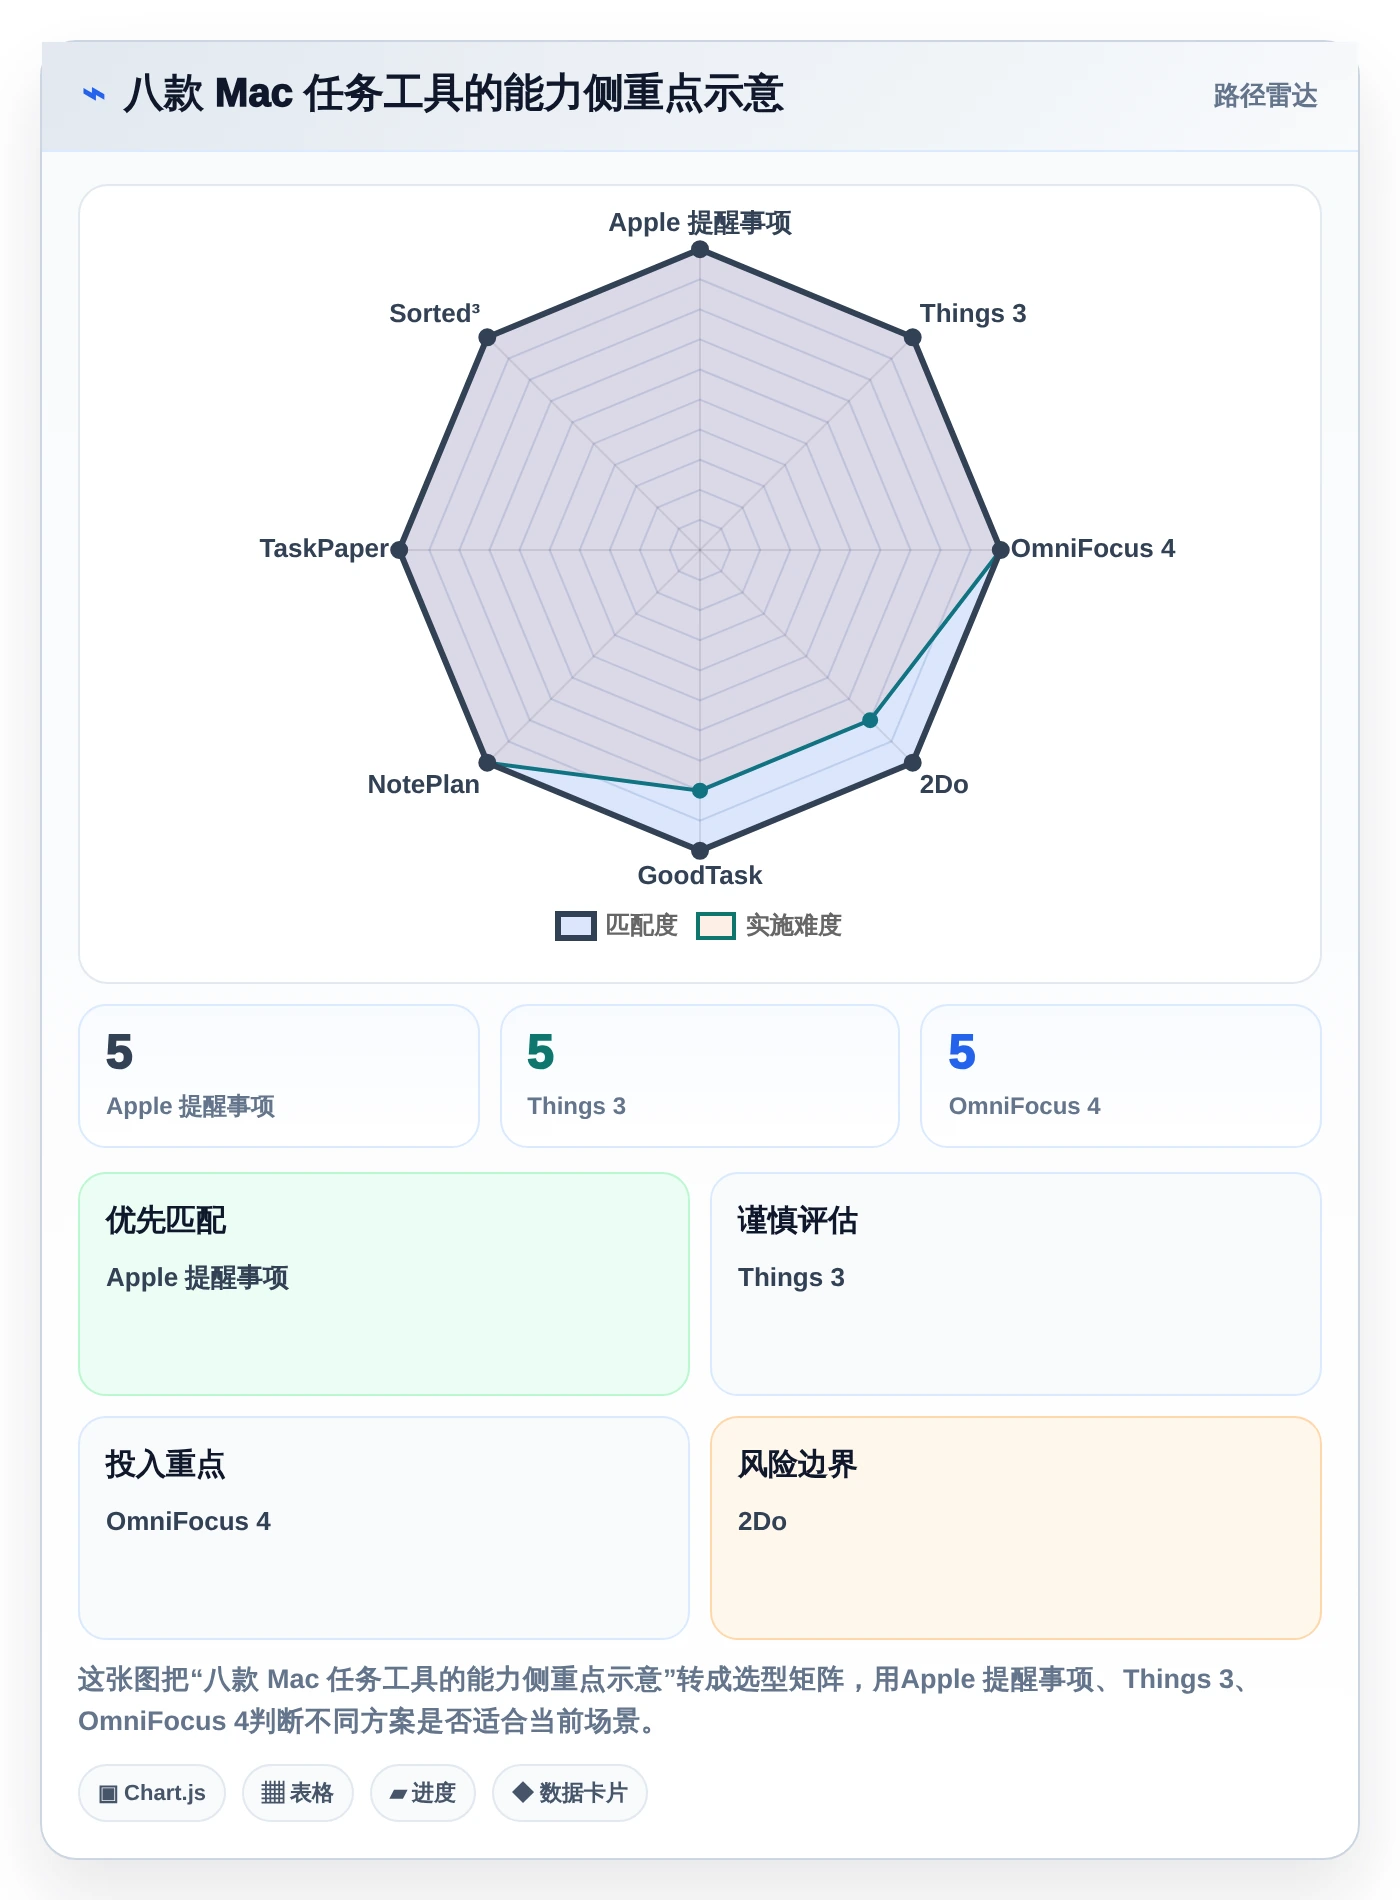Select the TaskPaper radar vertex point

tap(399, 550)
